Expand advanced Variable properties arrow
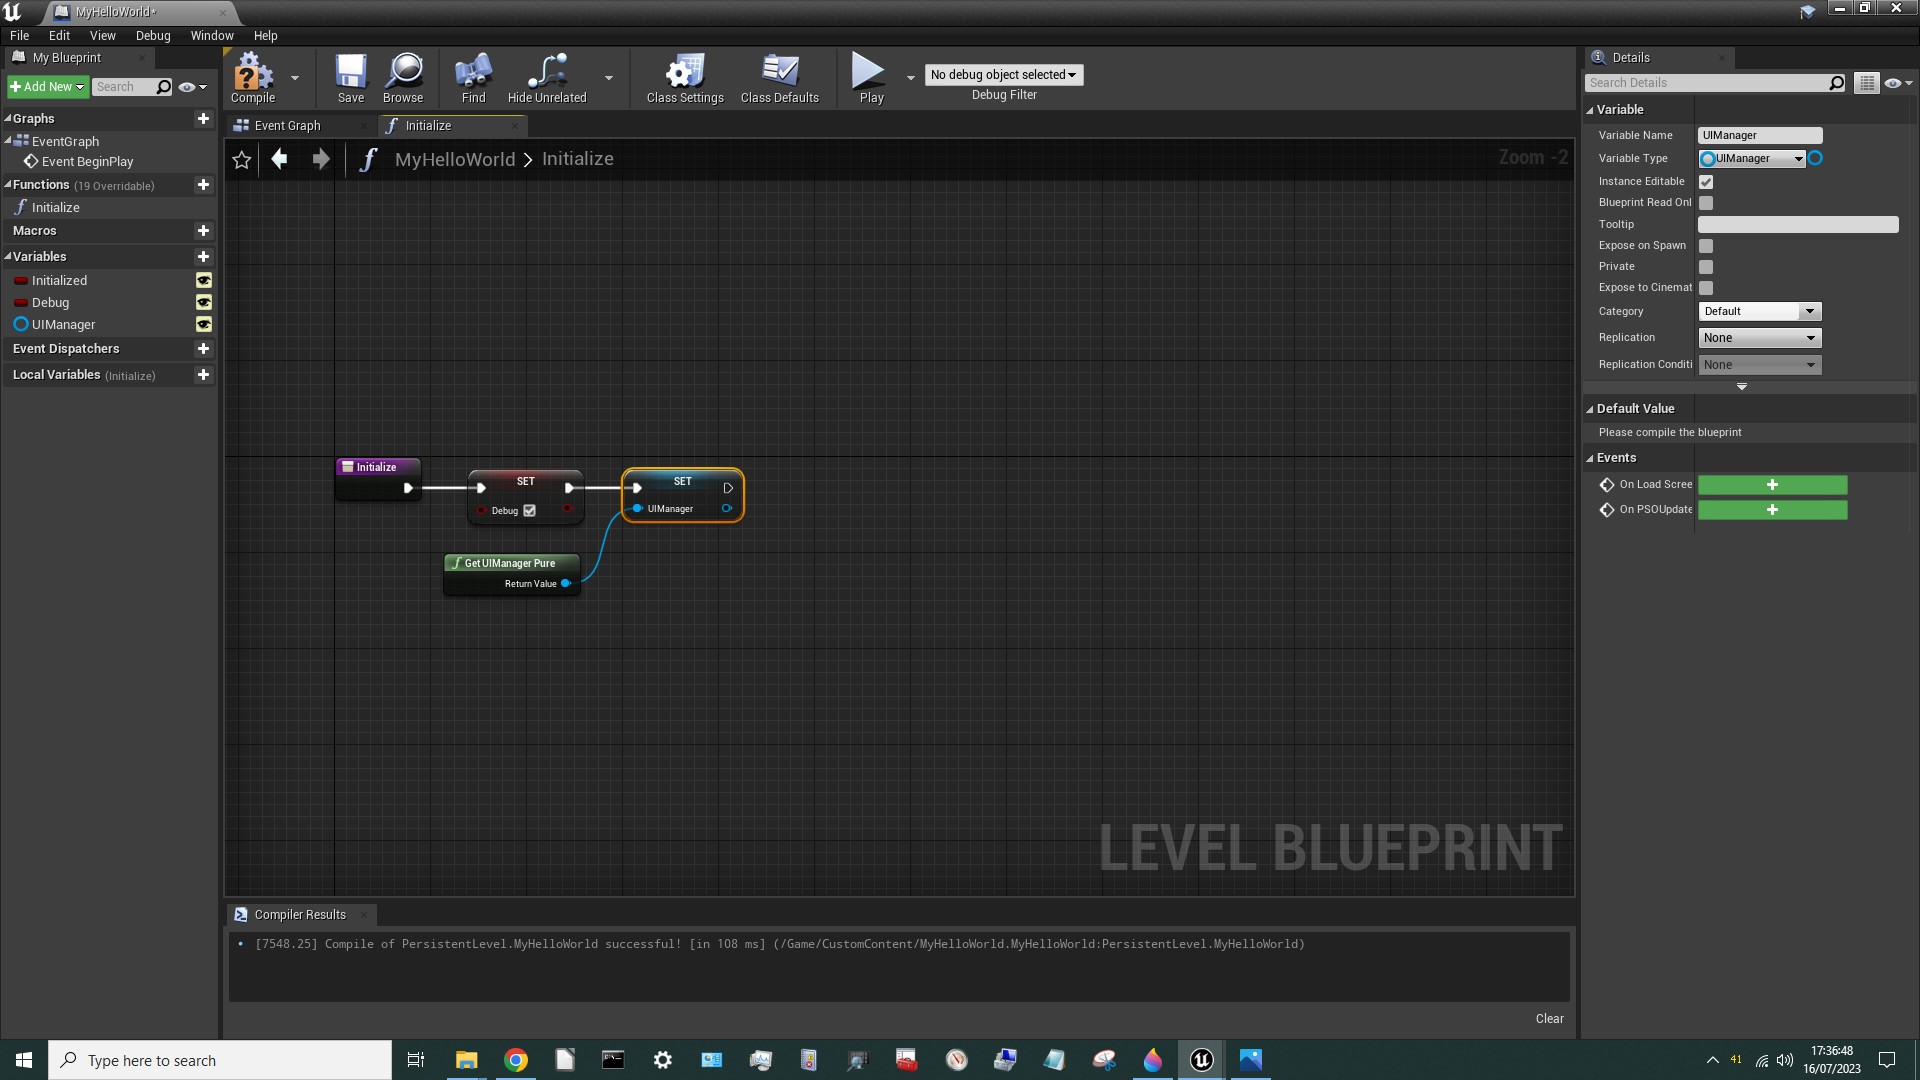1920x1080 pixels. (1742, 387)
